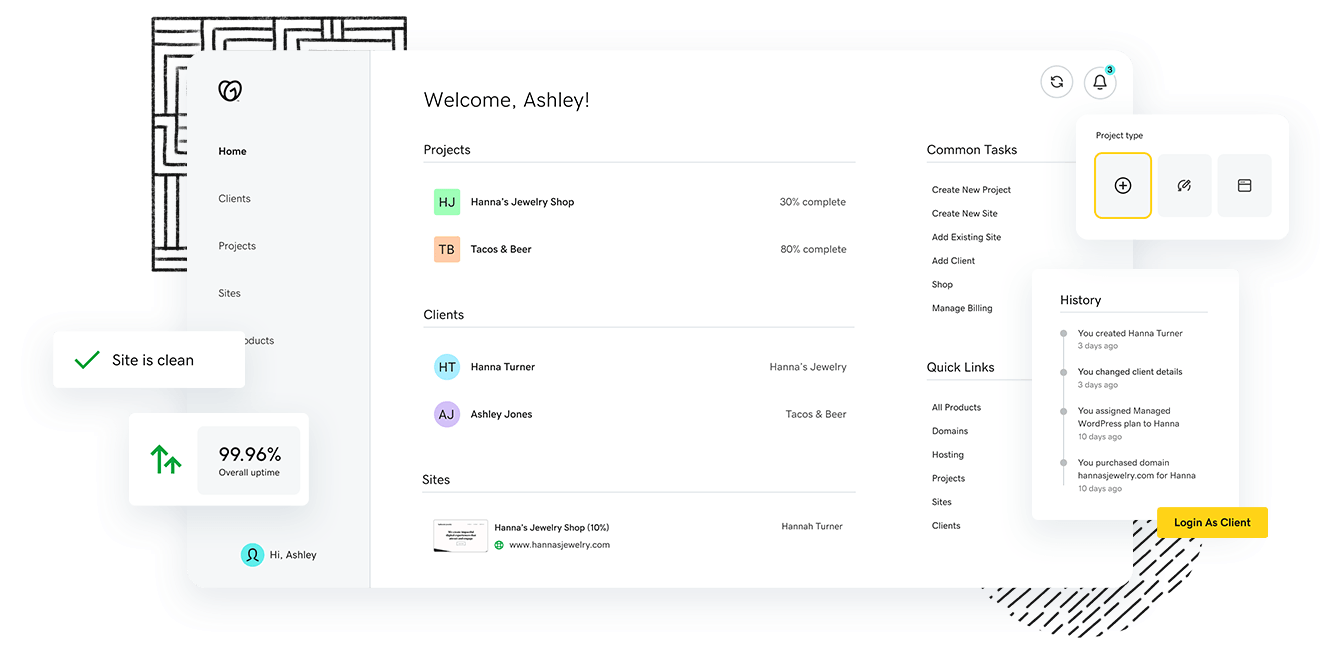
Task: Open Sites in the sidebar
Action: coord(230,293)
